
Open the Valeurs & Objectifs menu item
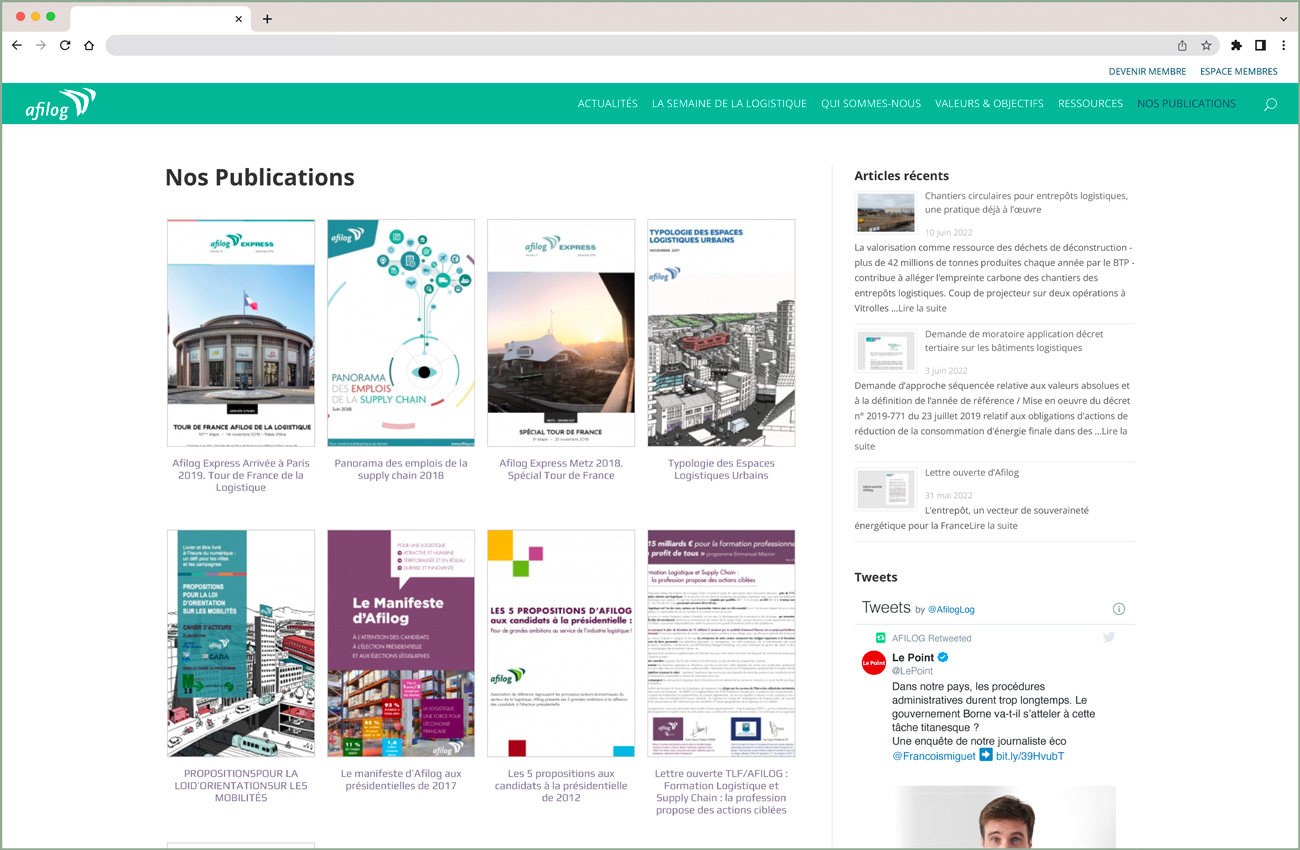pyautogui.click(x=989, y=104)
